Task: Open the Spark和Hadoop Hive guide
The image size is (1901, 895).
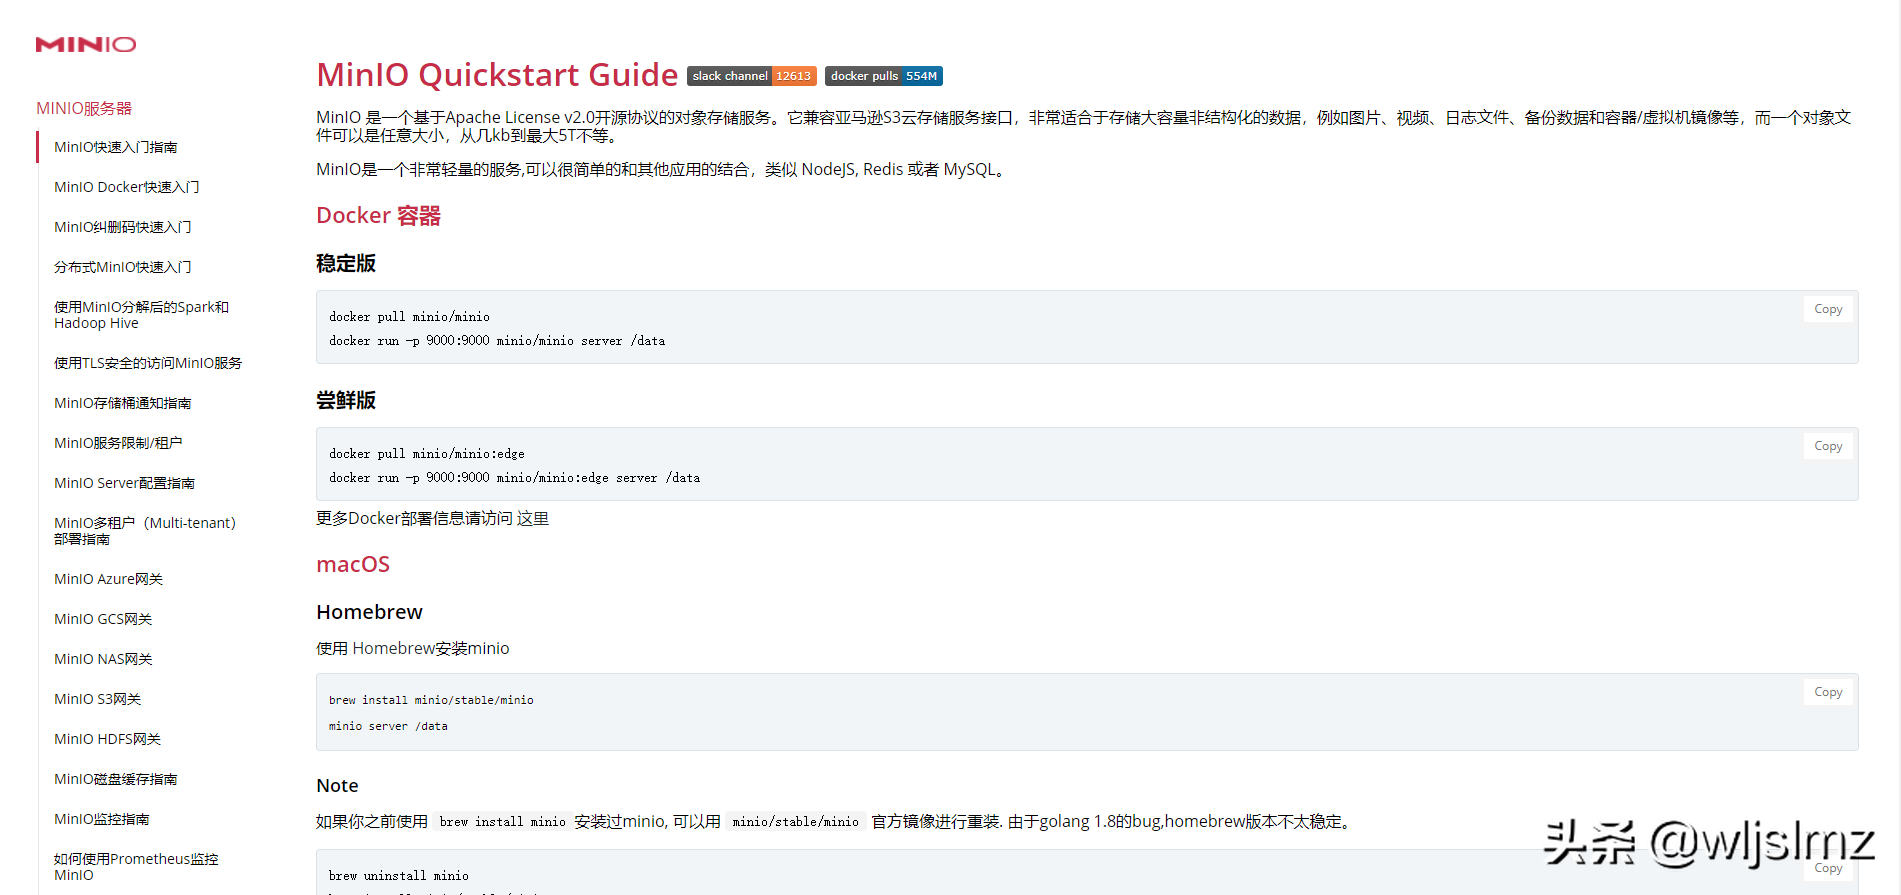Action: click(x=142, y=315)
